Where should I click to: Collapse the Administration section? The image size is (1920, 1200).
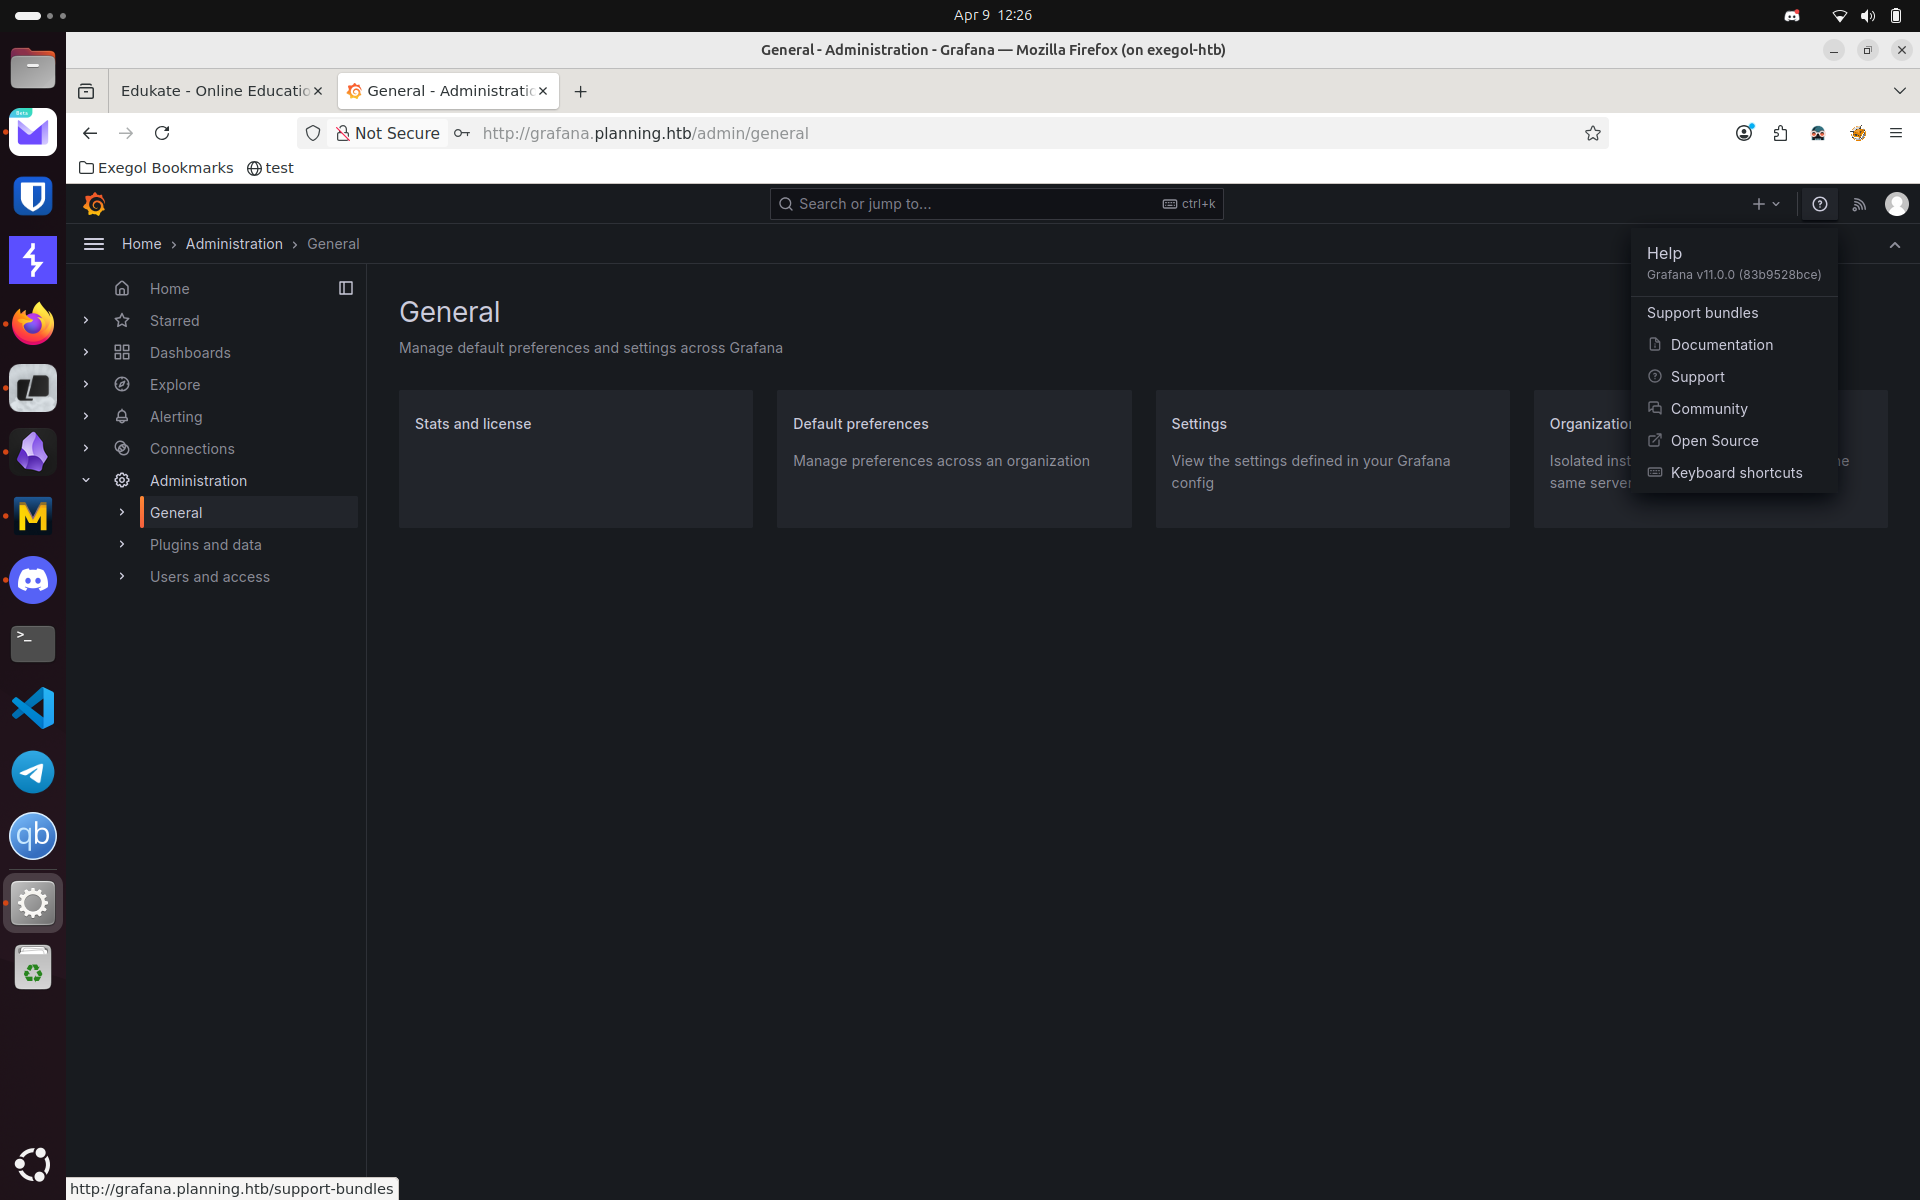coord(86,481)
